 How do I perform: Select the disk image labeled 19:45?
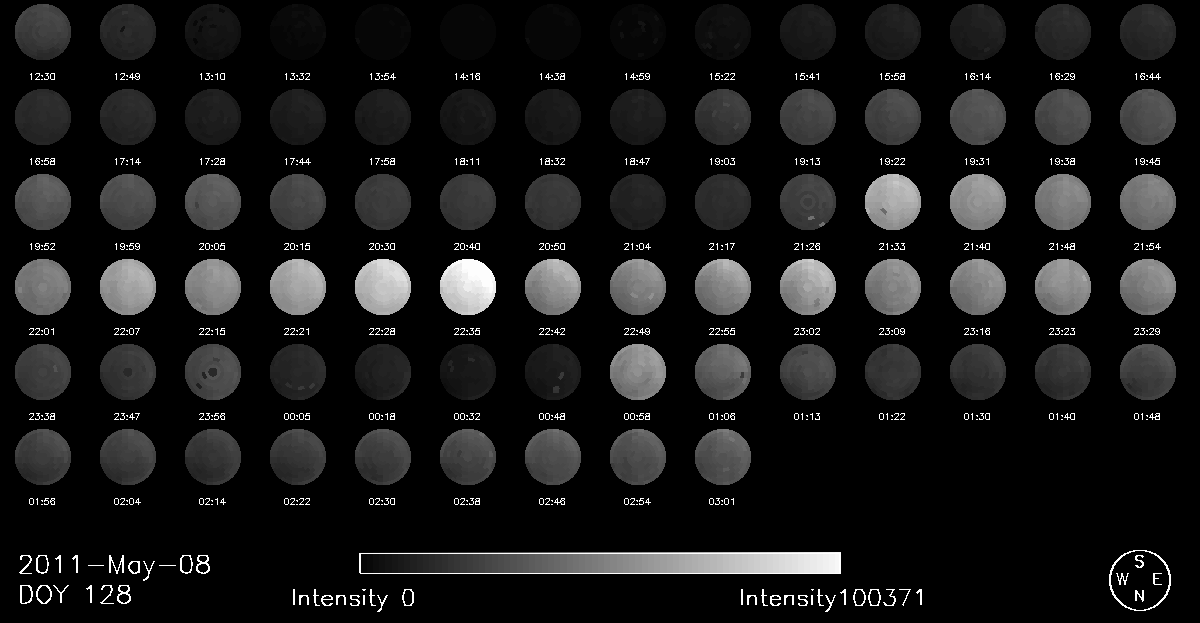pyautogui.click(x=1148, y=116)
